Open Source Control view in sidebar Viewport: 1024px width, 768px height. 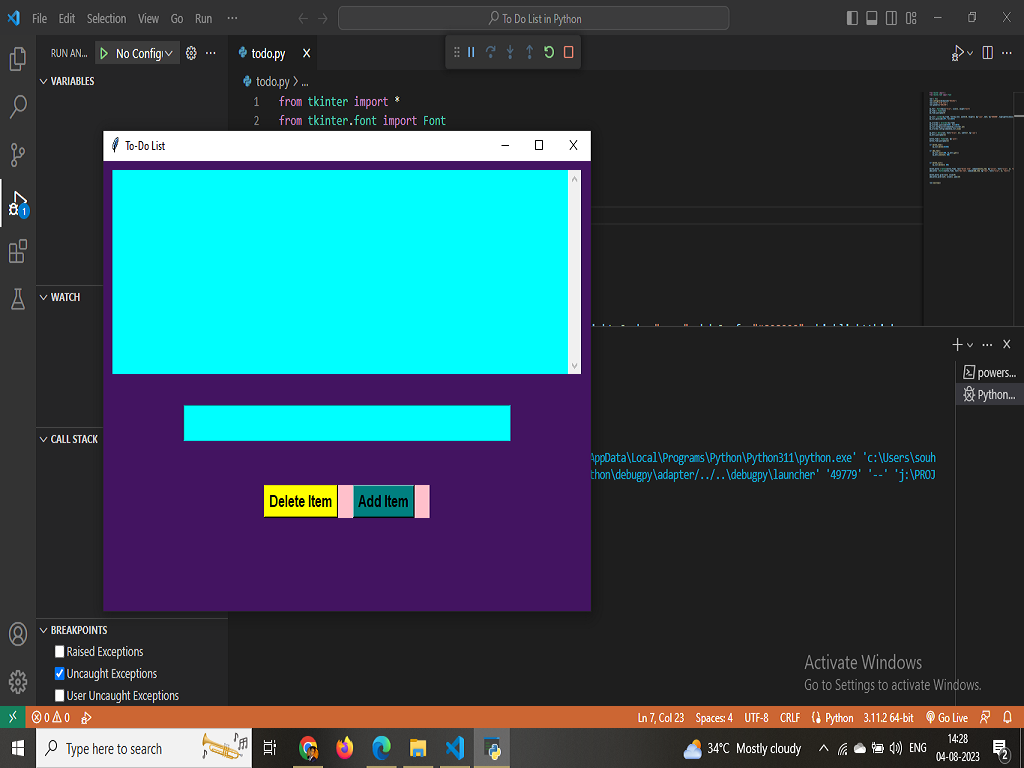[x=17, y=155]
